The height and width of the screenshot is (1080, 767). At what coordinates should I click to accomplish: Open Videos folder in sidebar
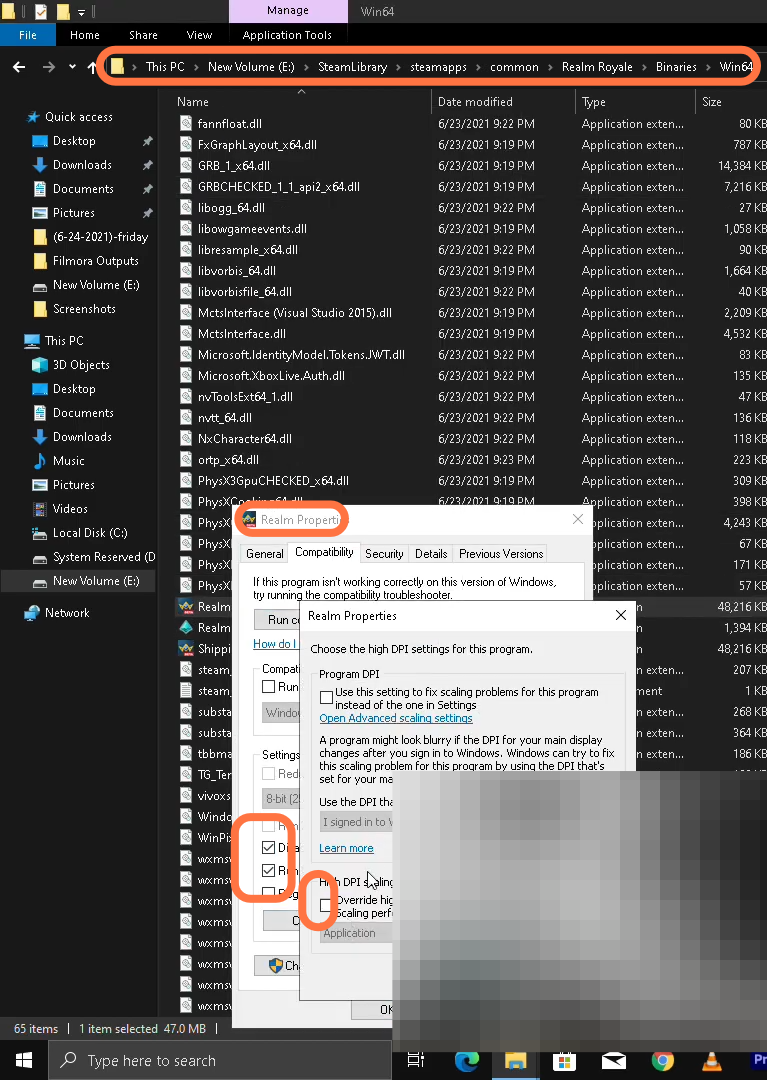70,509
